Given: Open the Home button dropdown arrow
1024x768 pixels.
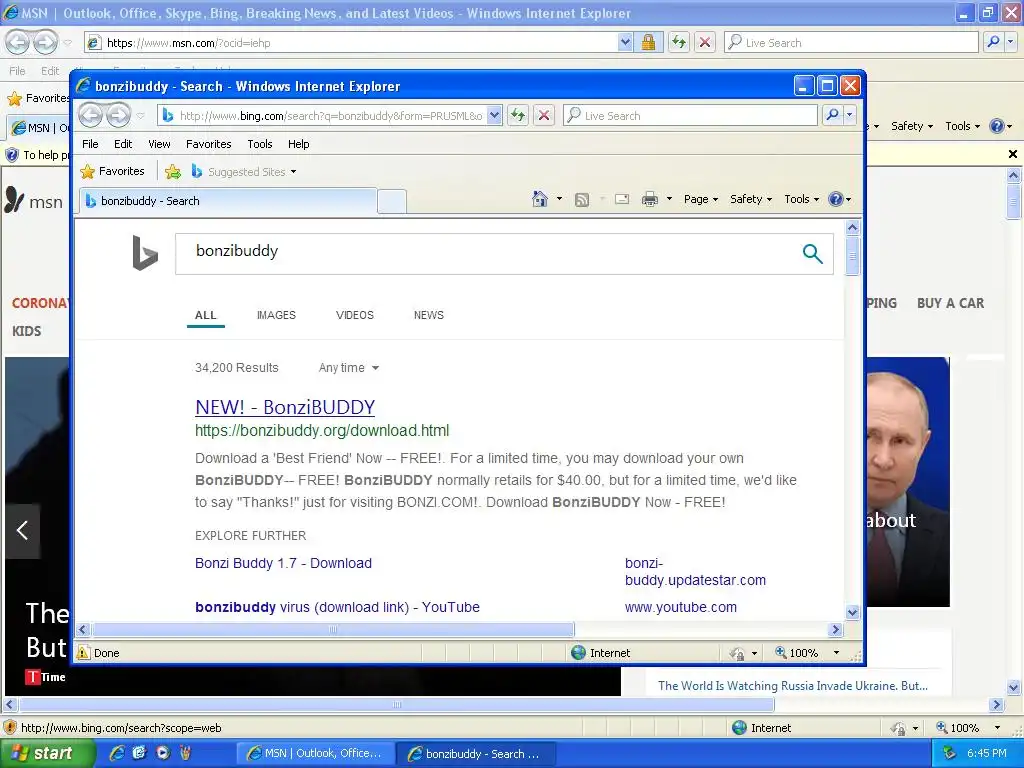Looking at the screenshot, I should pos(559,199).
